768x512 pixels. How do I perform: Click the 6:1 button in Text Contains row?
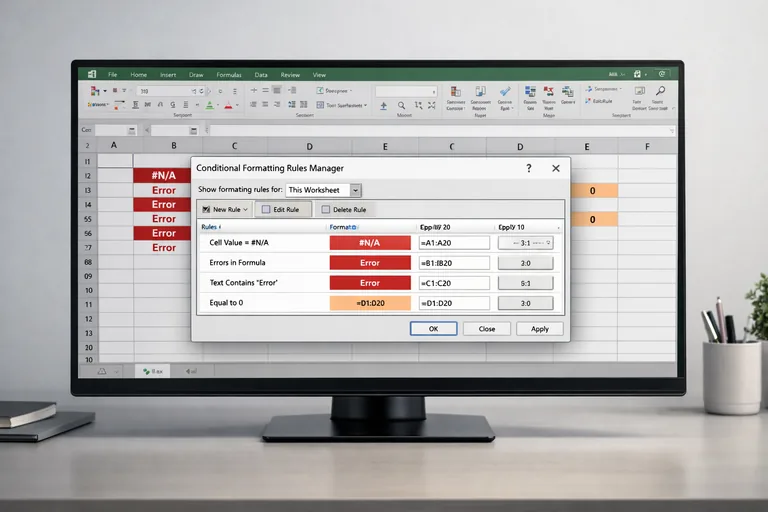tap(526, 283)
